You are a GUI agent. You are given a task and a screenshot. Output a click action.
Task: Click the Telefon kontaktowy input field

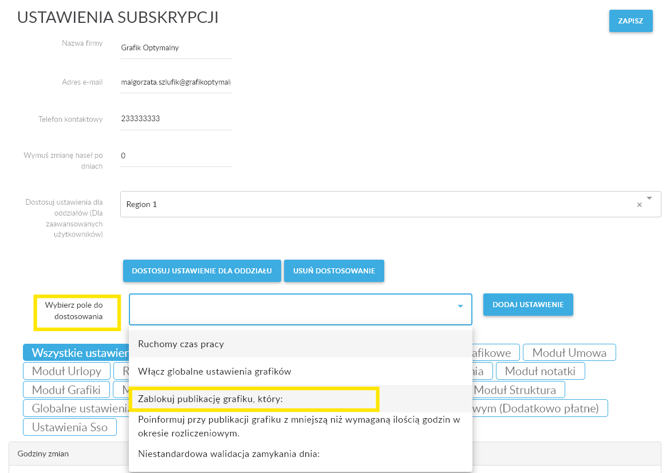pos(175,119)
